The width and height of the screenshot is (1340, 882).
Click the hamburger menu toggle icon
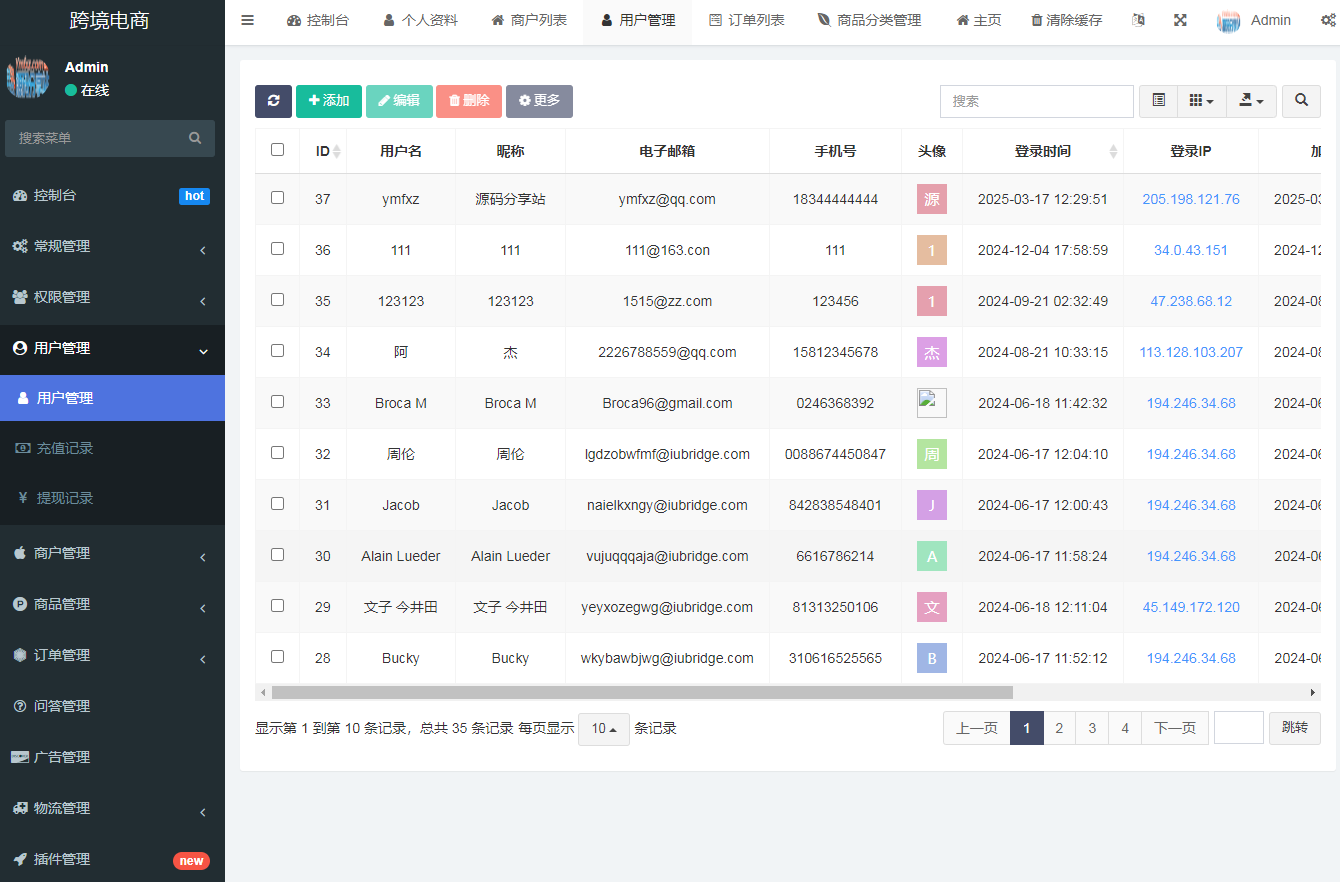click(248, 20)
